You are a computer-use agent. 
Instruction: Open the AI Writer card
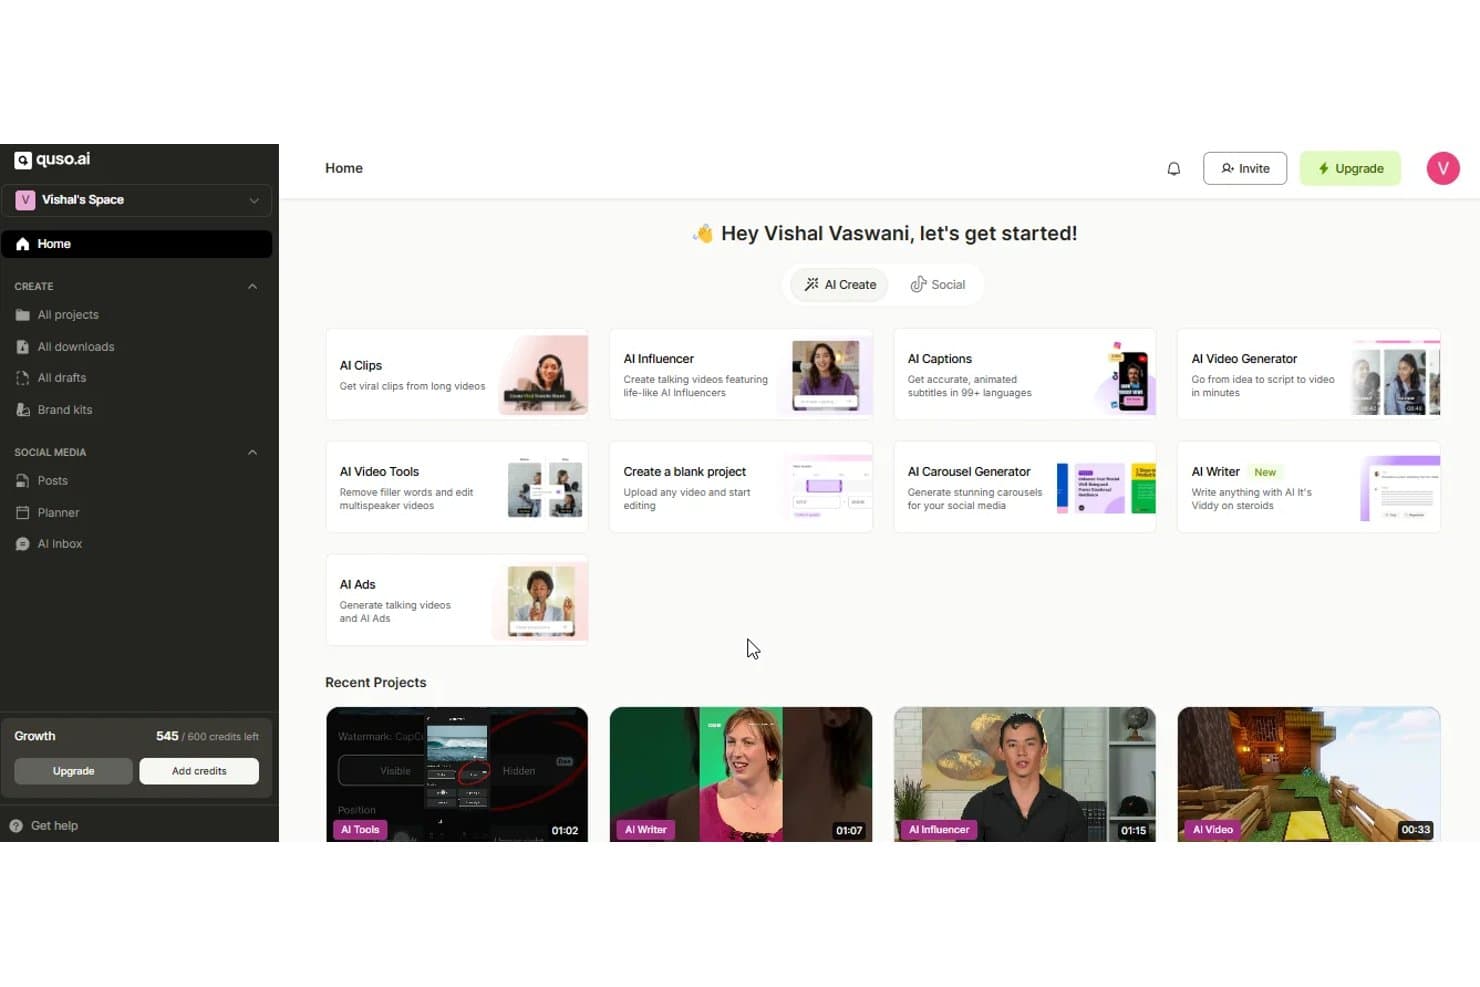pyautogui.click(x=1309, y=488)
